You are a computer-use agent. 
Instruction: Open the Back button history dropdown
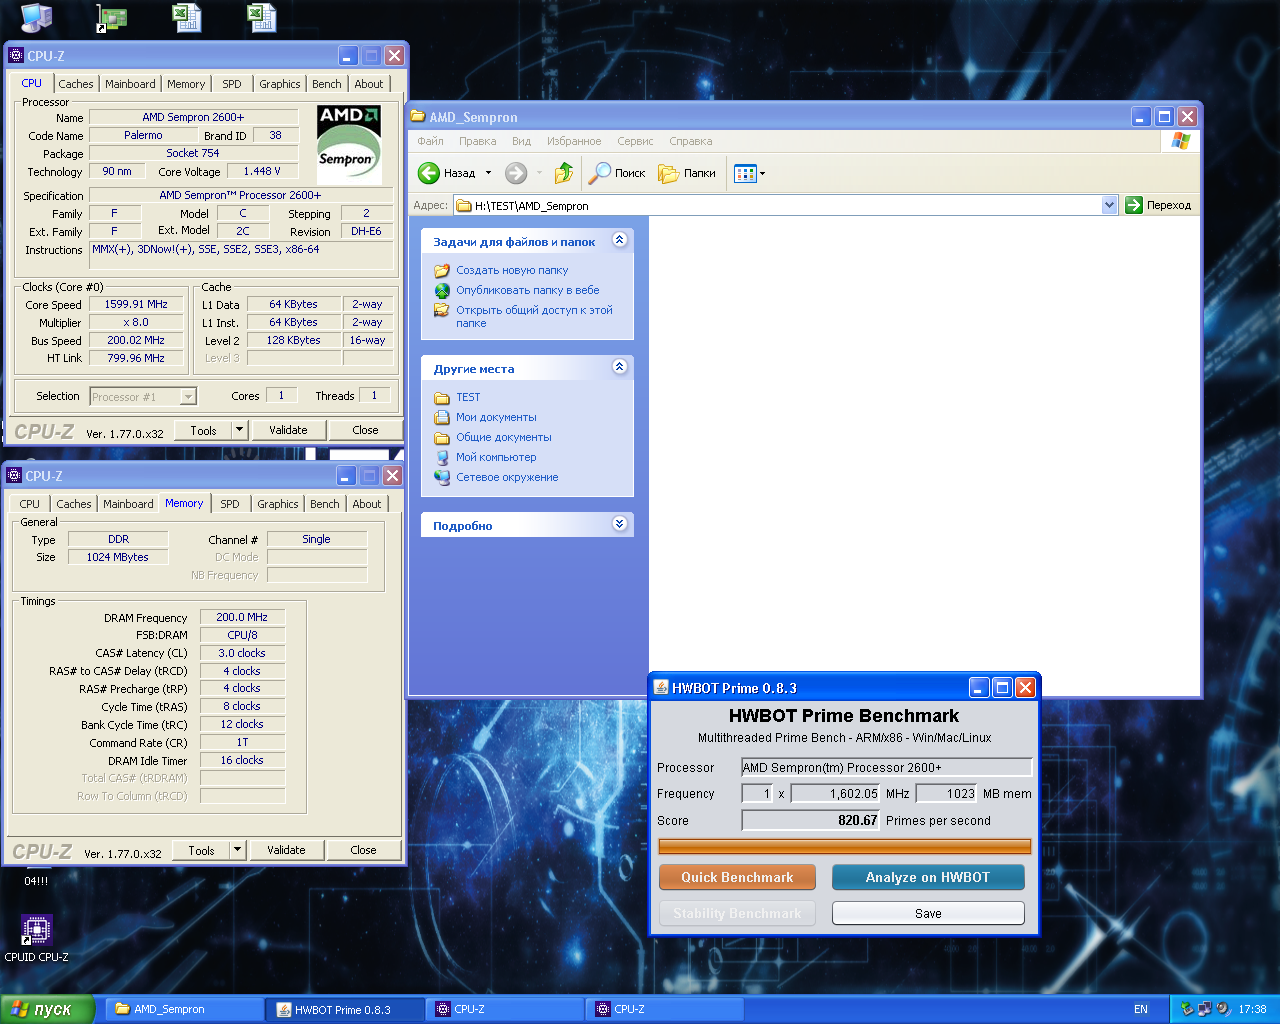488,173
